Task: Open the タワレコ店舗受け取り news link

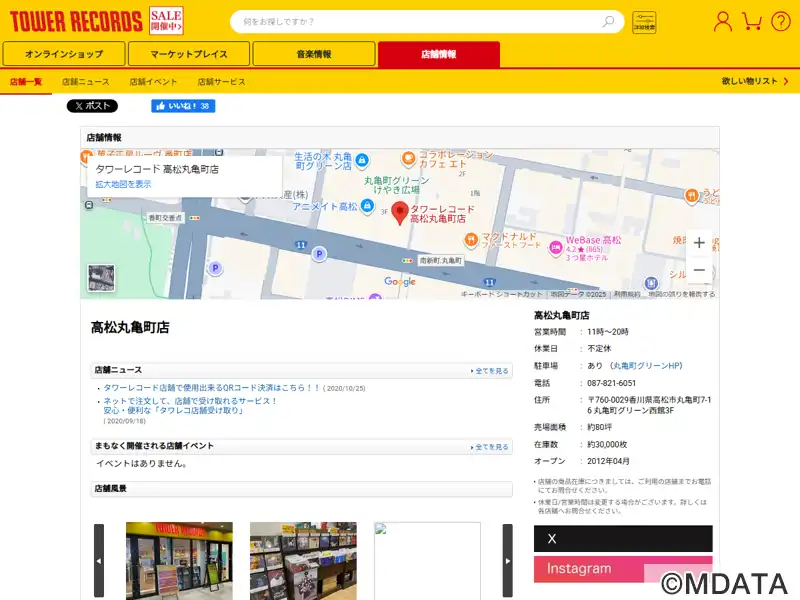Action: click(x=190, y=406)
